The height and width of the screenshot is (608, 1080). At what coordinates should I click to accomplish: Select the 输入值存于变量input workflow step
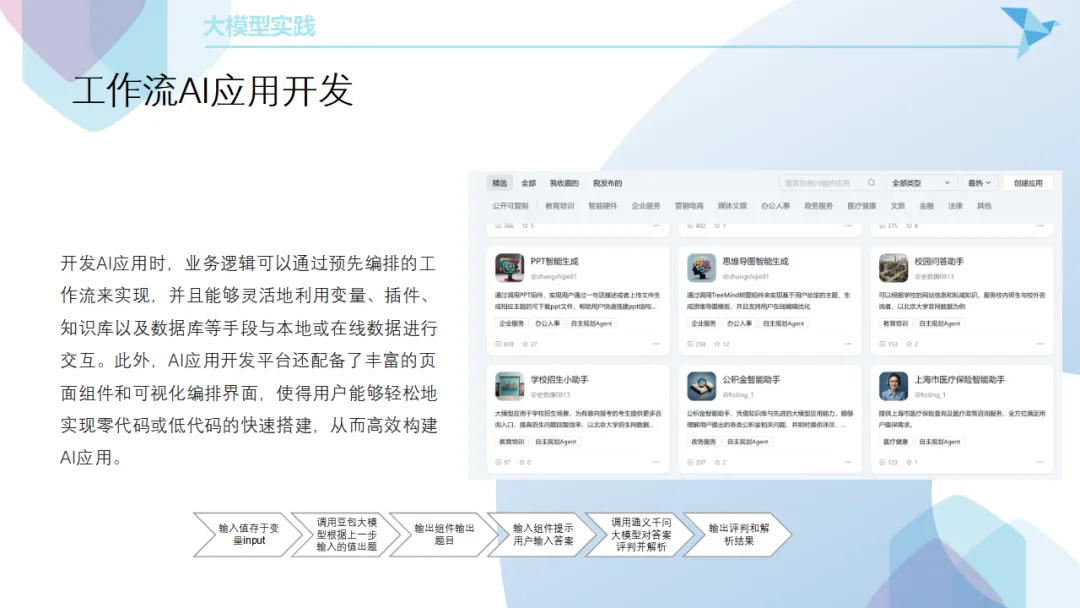248,534
